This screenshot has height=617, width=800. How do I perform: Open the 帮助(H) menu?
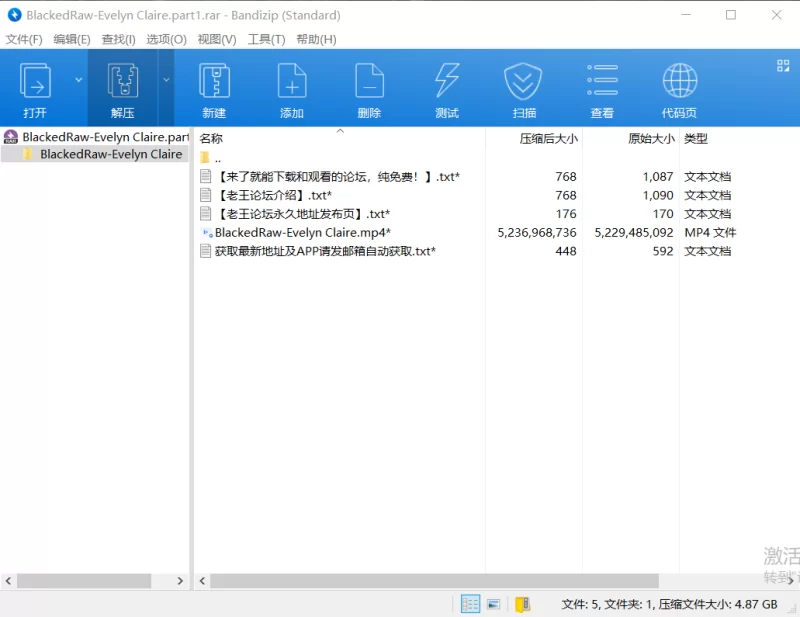pyautogui.click(x=316, y=39)
